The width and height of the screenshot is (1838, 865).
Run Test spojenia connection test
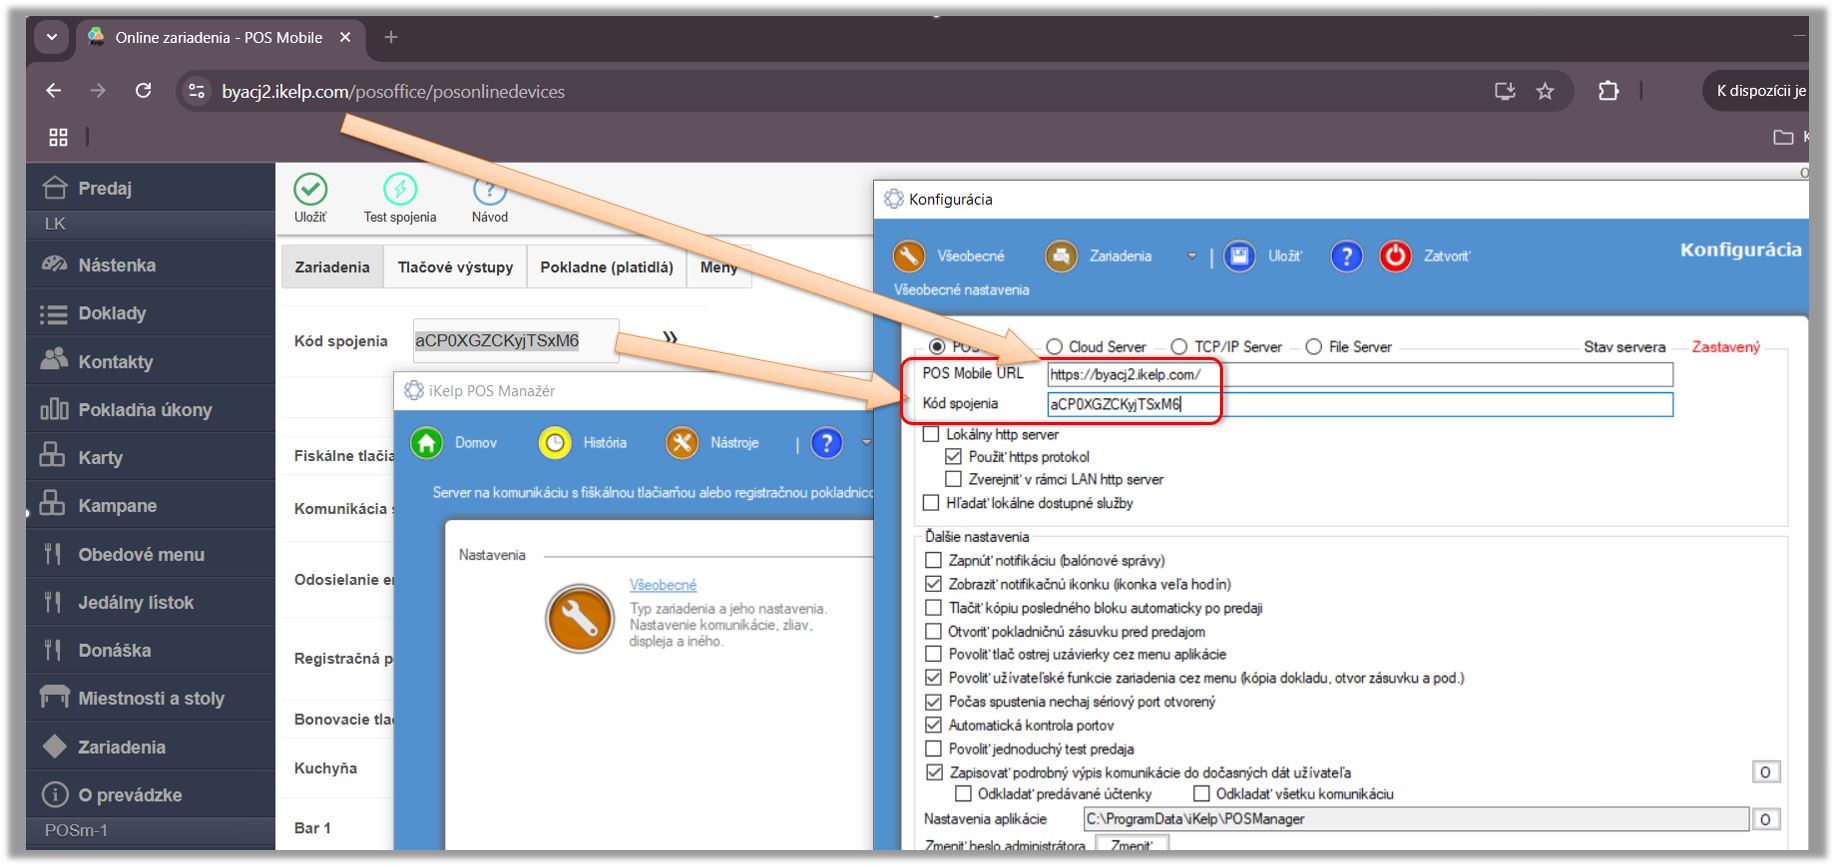[400, 189]
